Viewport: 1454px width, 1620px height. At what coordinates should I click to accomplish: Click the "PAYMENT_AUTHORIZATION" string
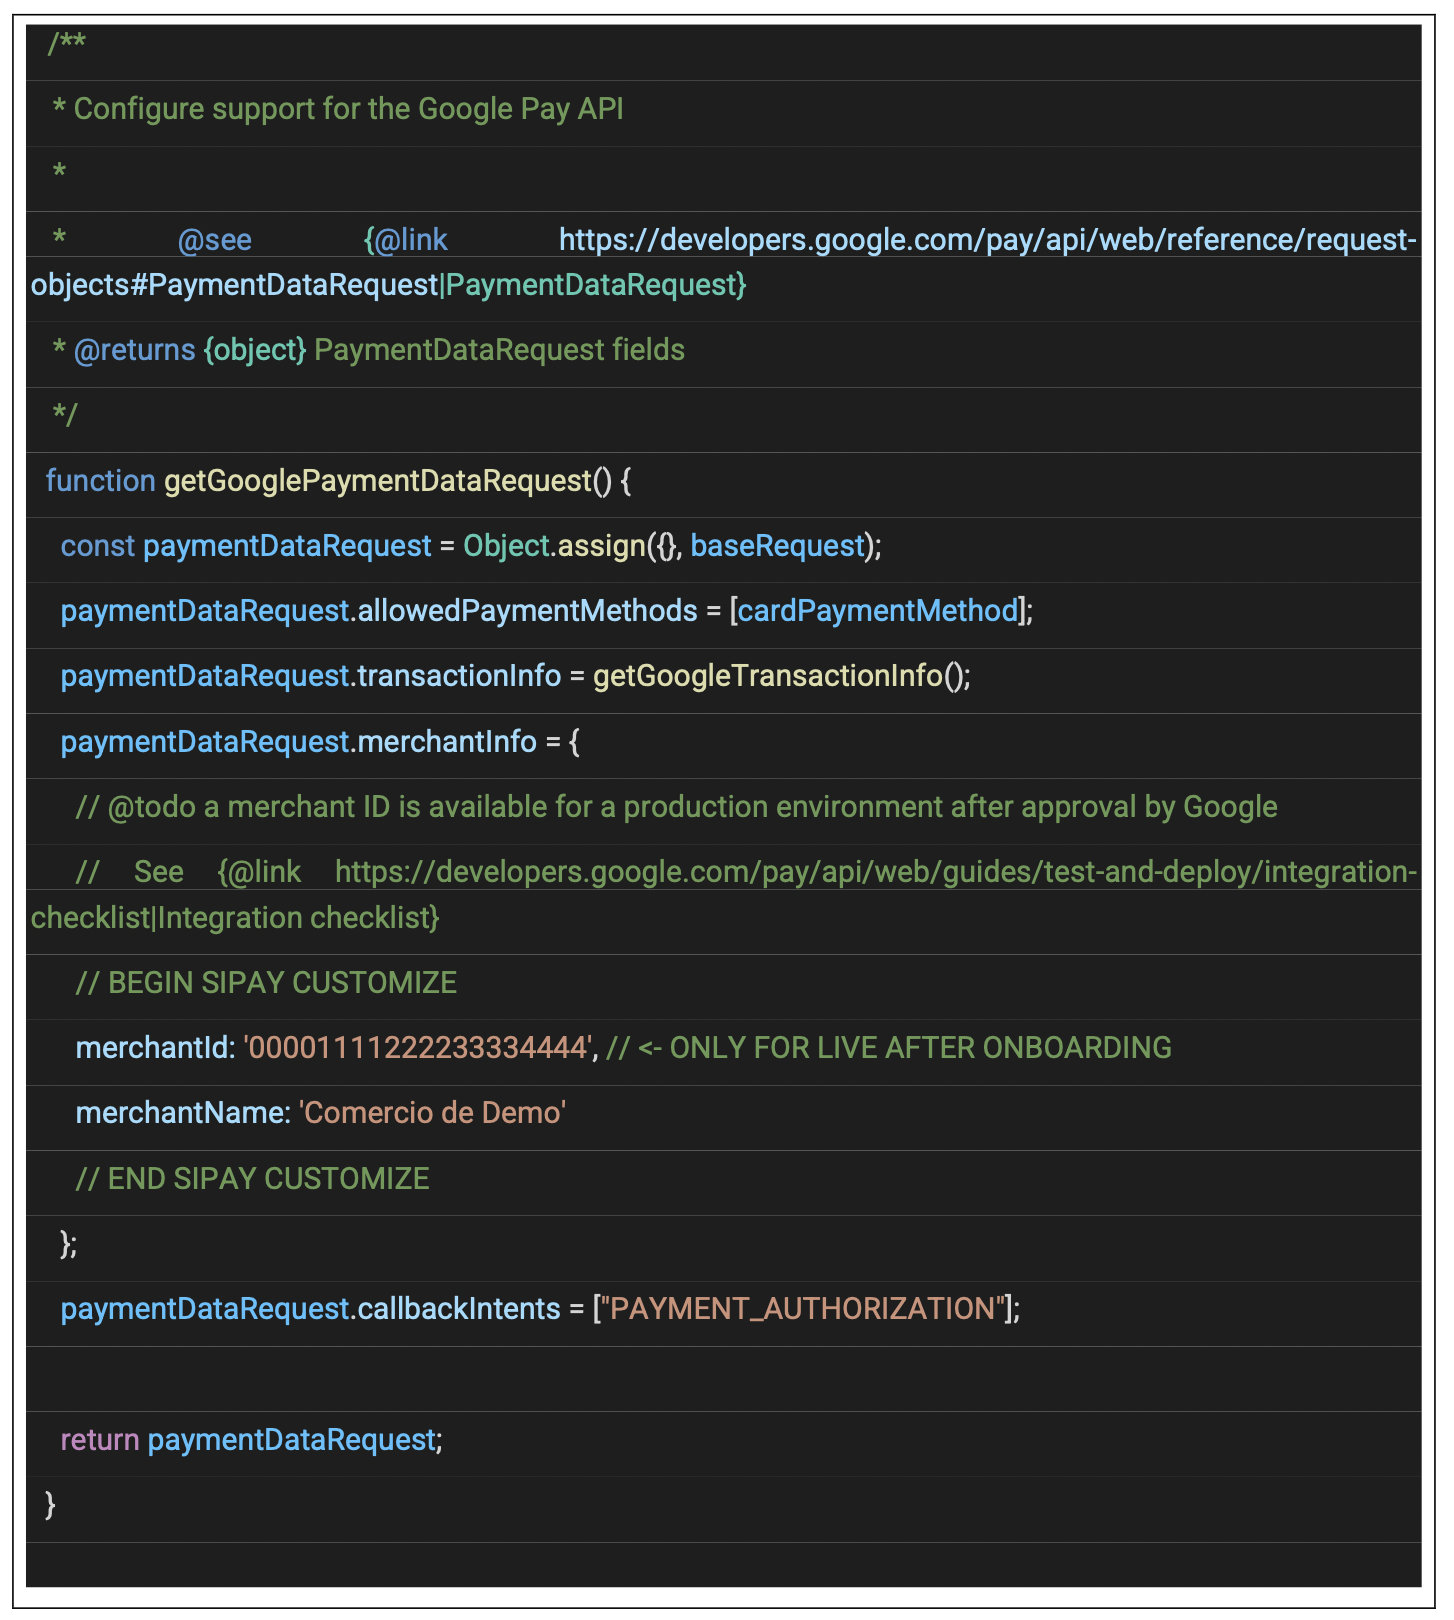point(804,1309)
